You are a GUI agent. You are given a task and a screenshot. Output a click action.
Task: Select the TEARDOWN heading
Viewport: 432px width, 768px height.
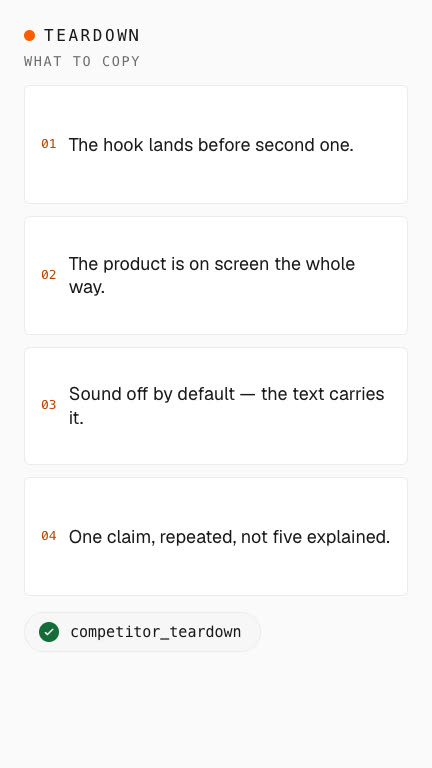click(x=92, y=35)
